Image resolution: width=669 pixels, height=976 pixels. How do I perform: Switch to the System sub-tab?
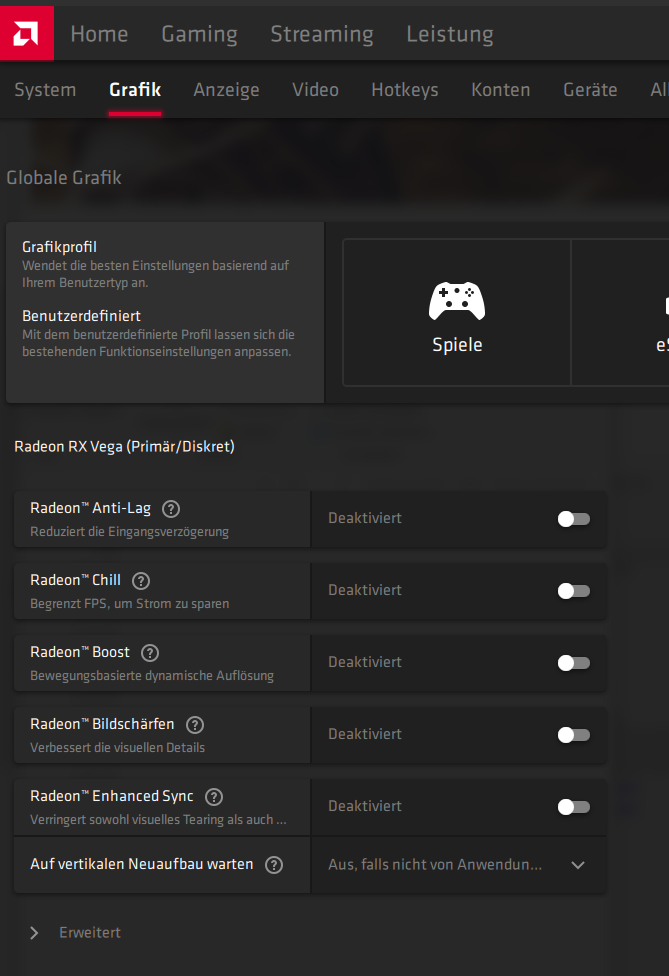[x=45, y=90]
